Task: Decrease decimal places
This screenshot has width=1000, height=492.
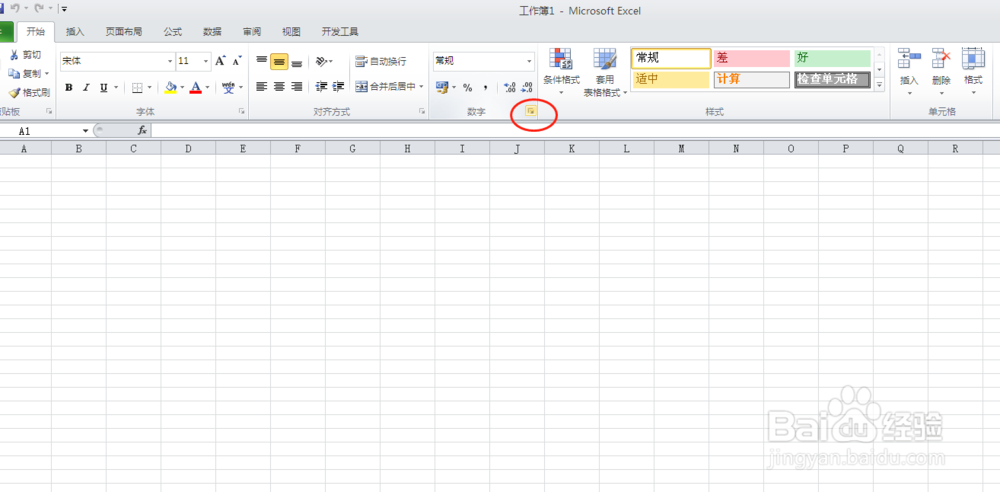Action: (527, 87)
